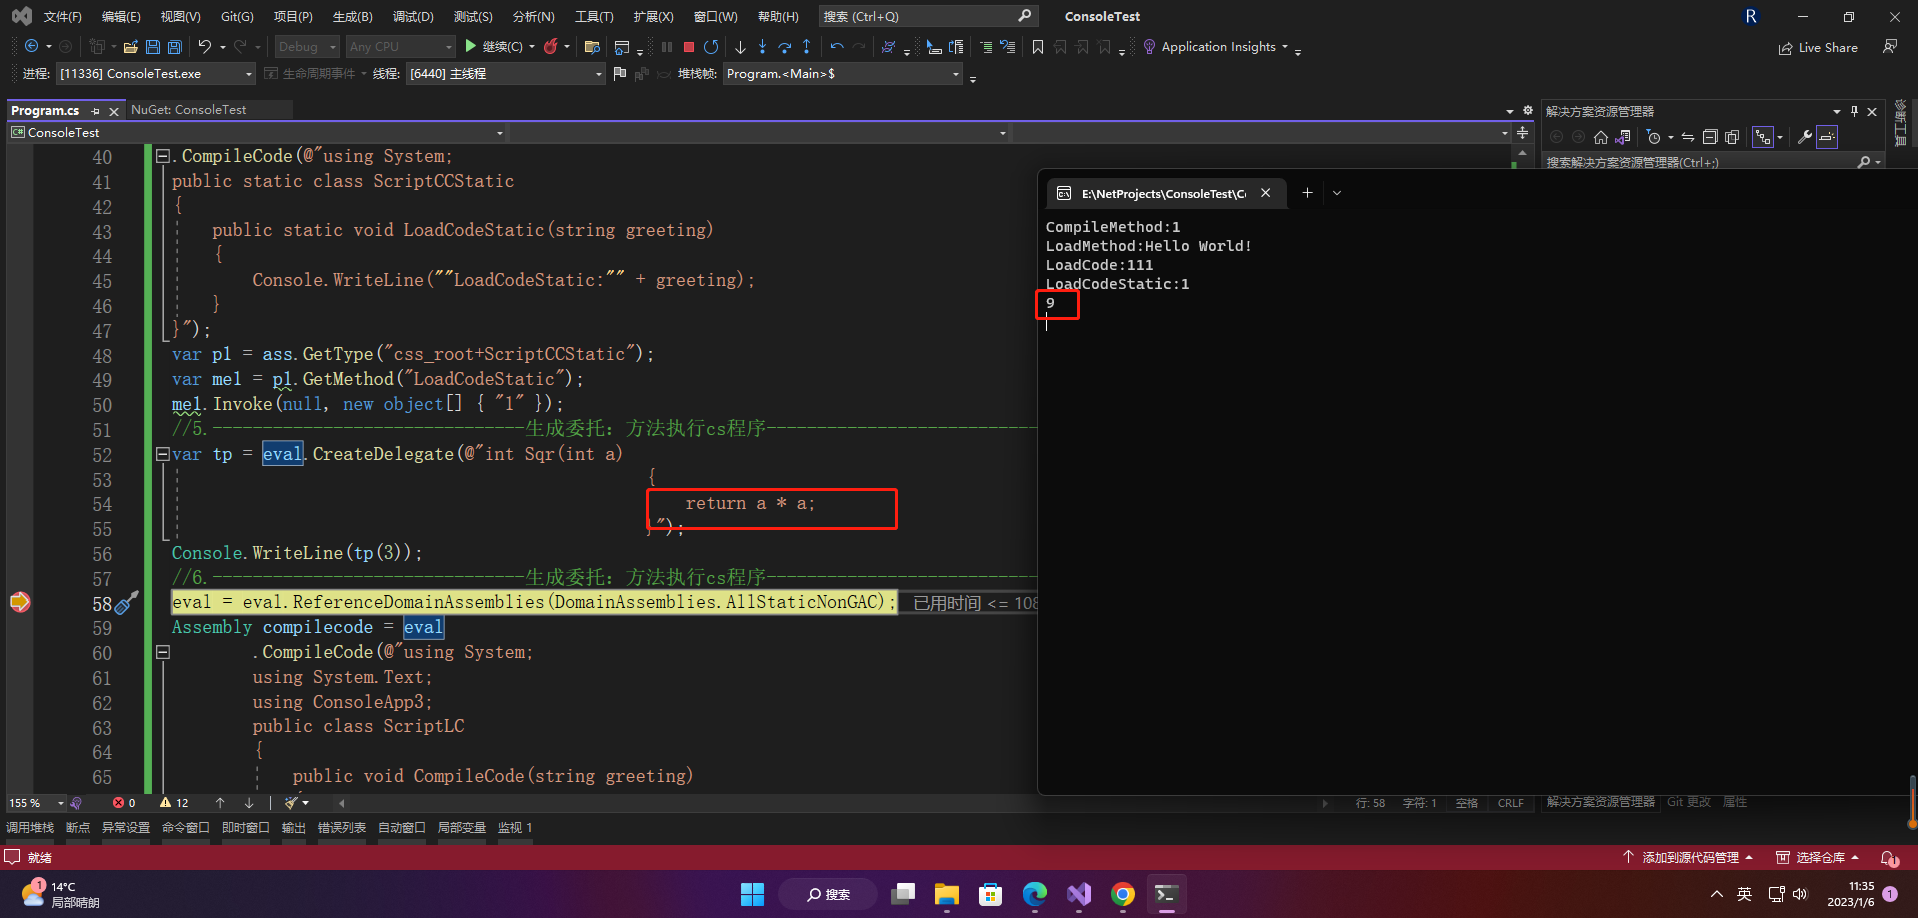The image size is (1918, 918).
Task: Click the 继续(C) continue button
Action: coord(495,47)
